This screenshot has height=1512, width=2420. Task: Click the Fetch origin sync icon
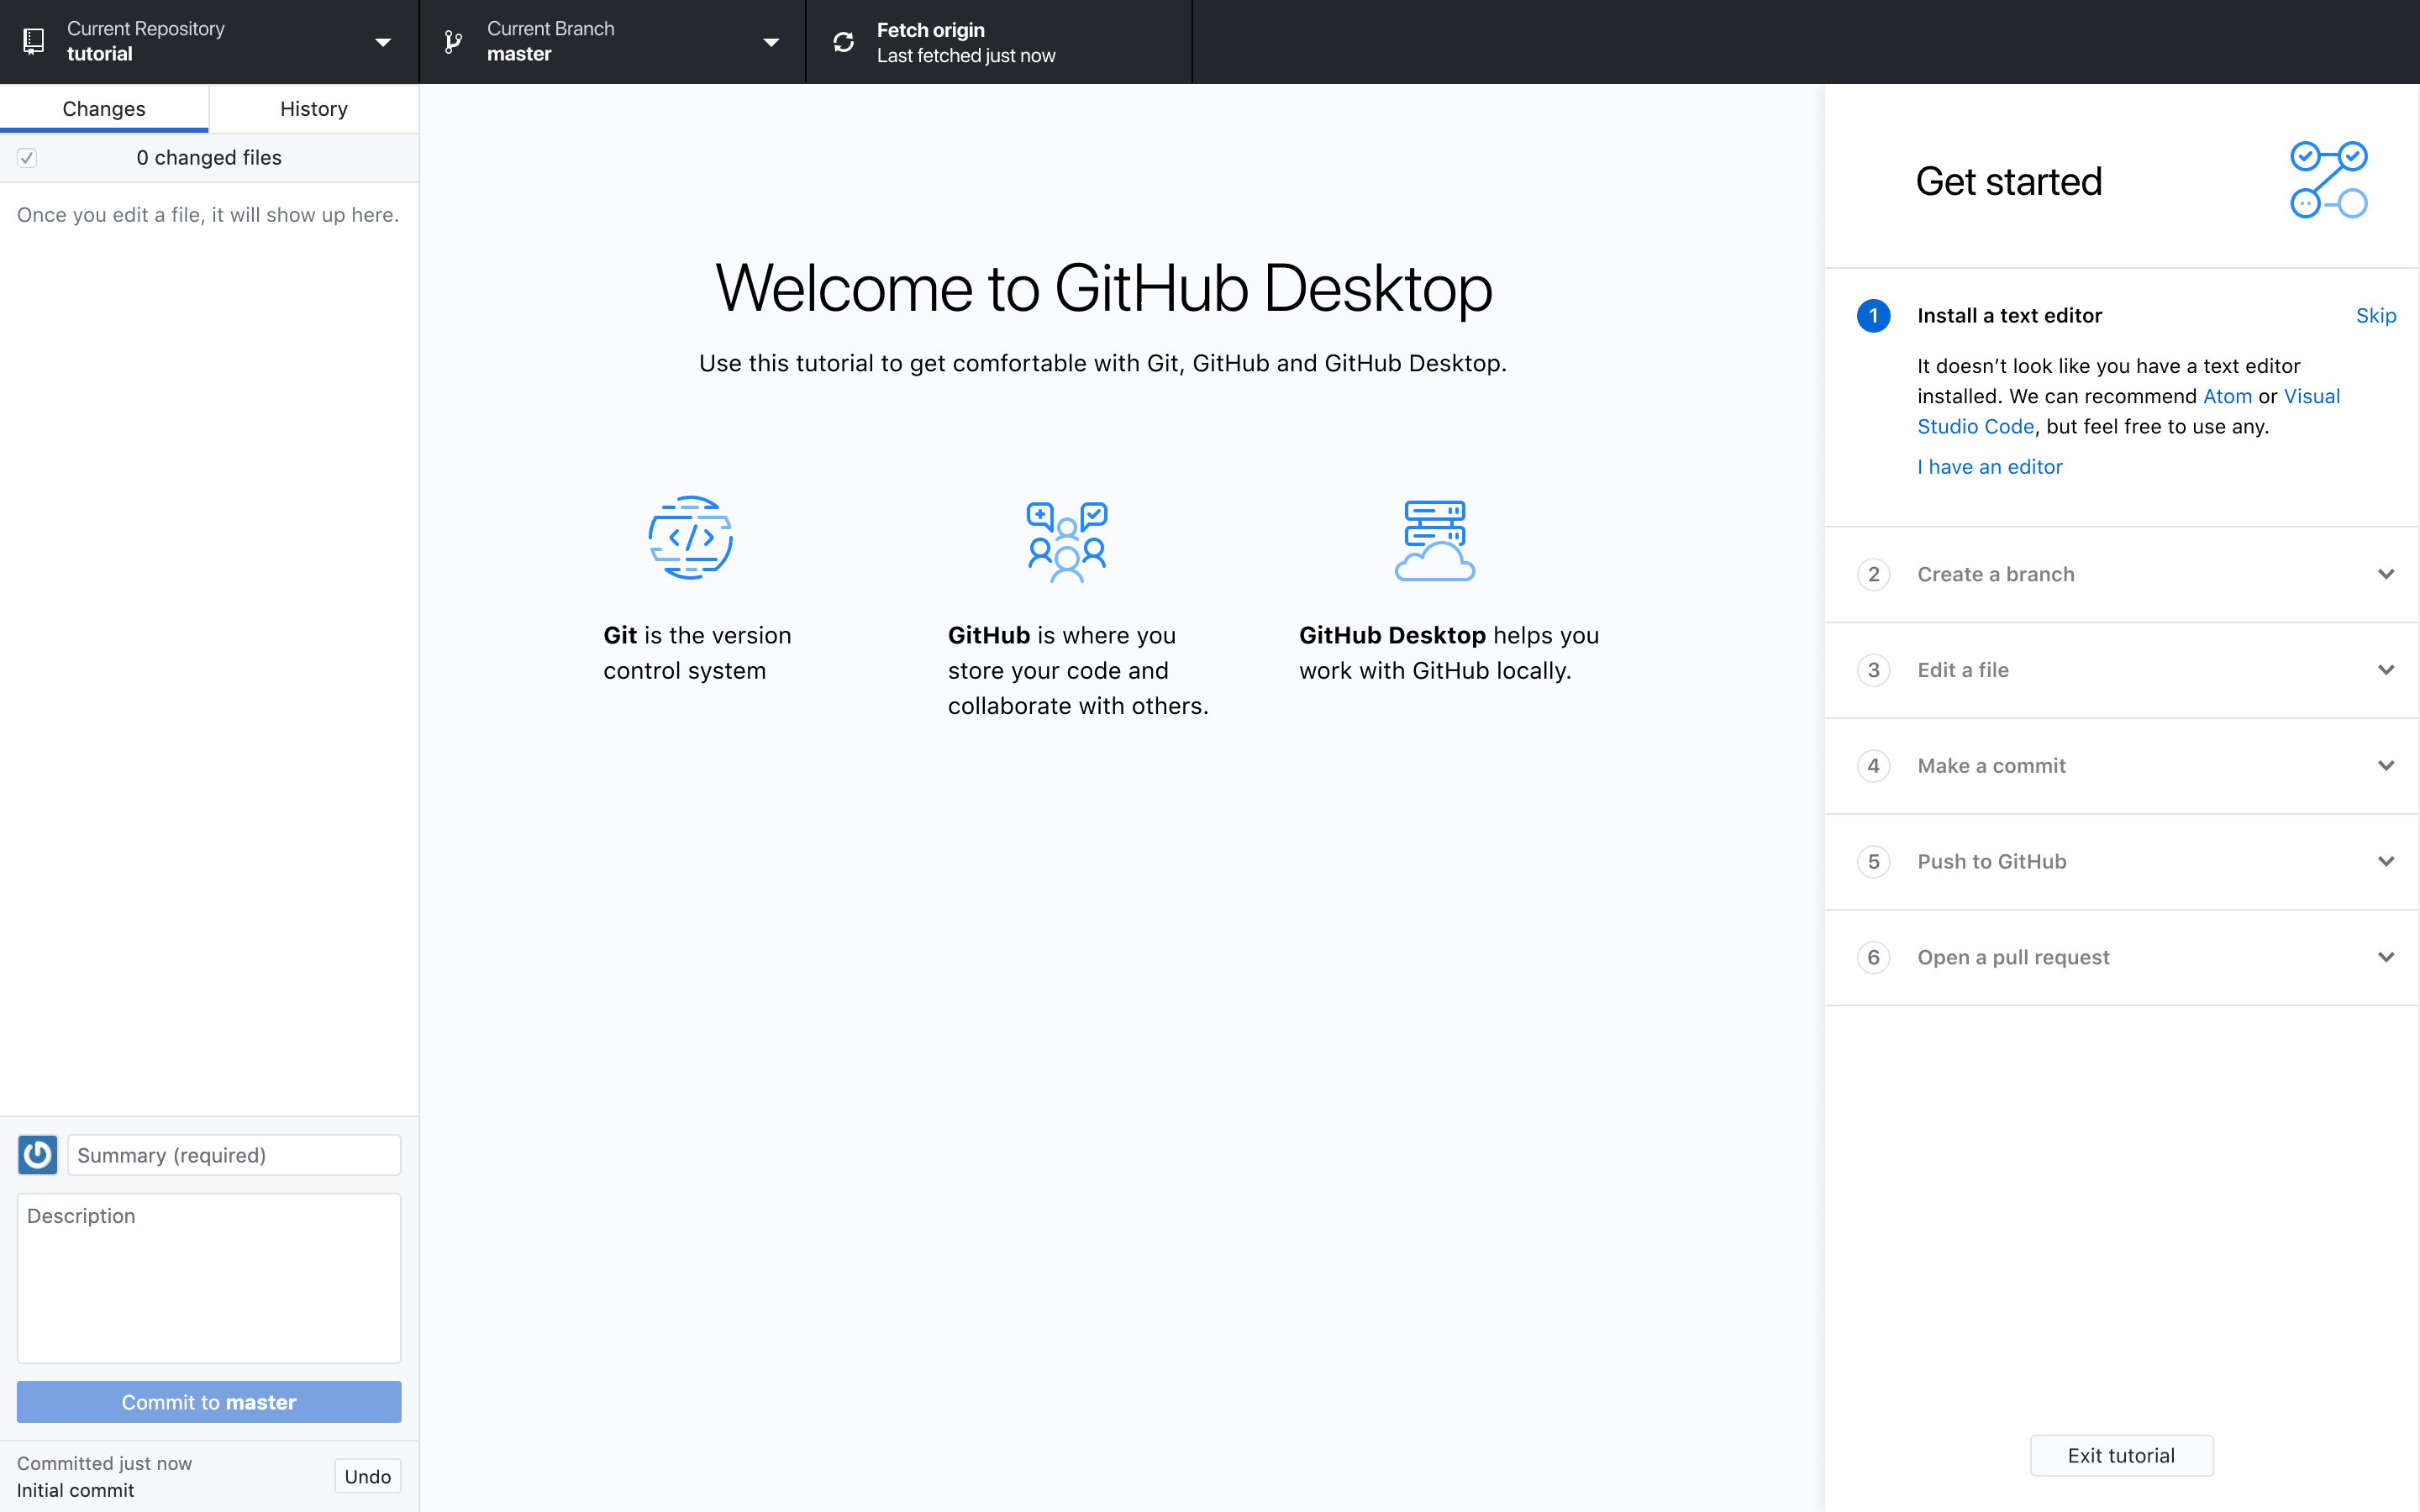pyautogui.click(x=843, y=41)
